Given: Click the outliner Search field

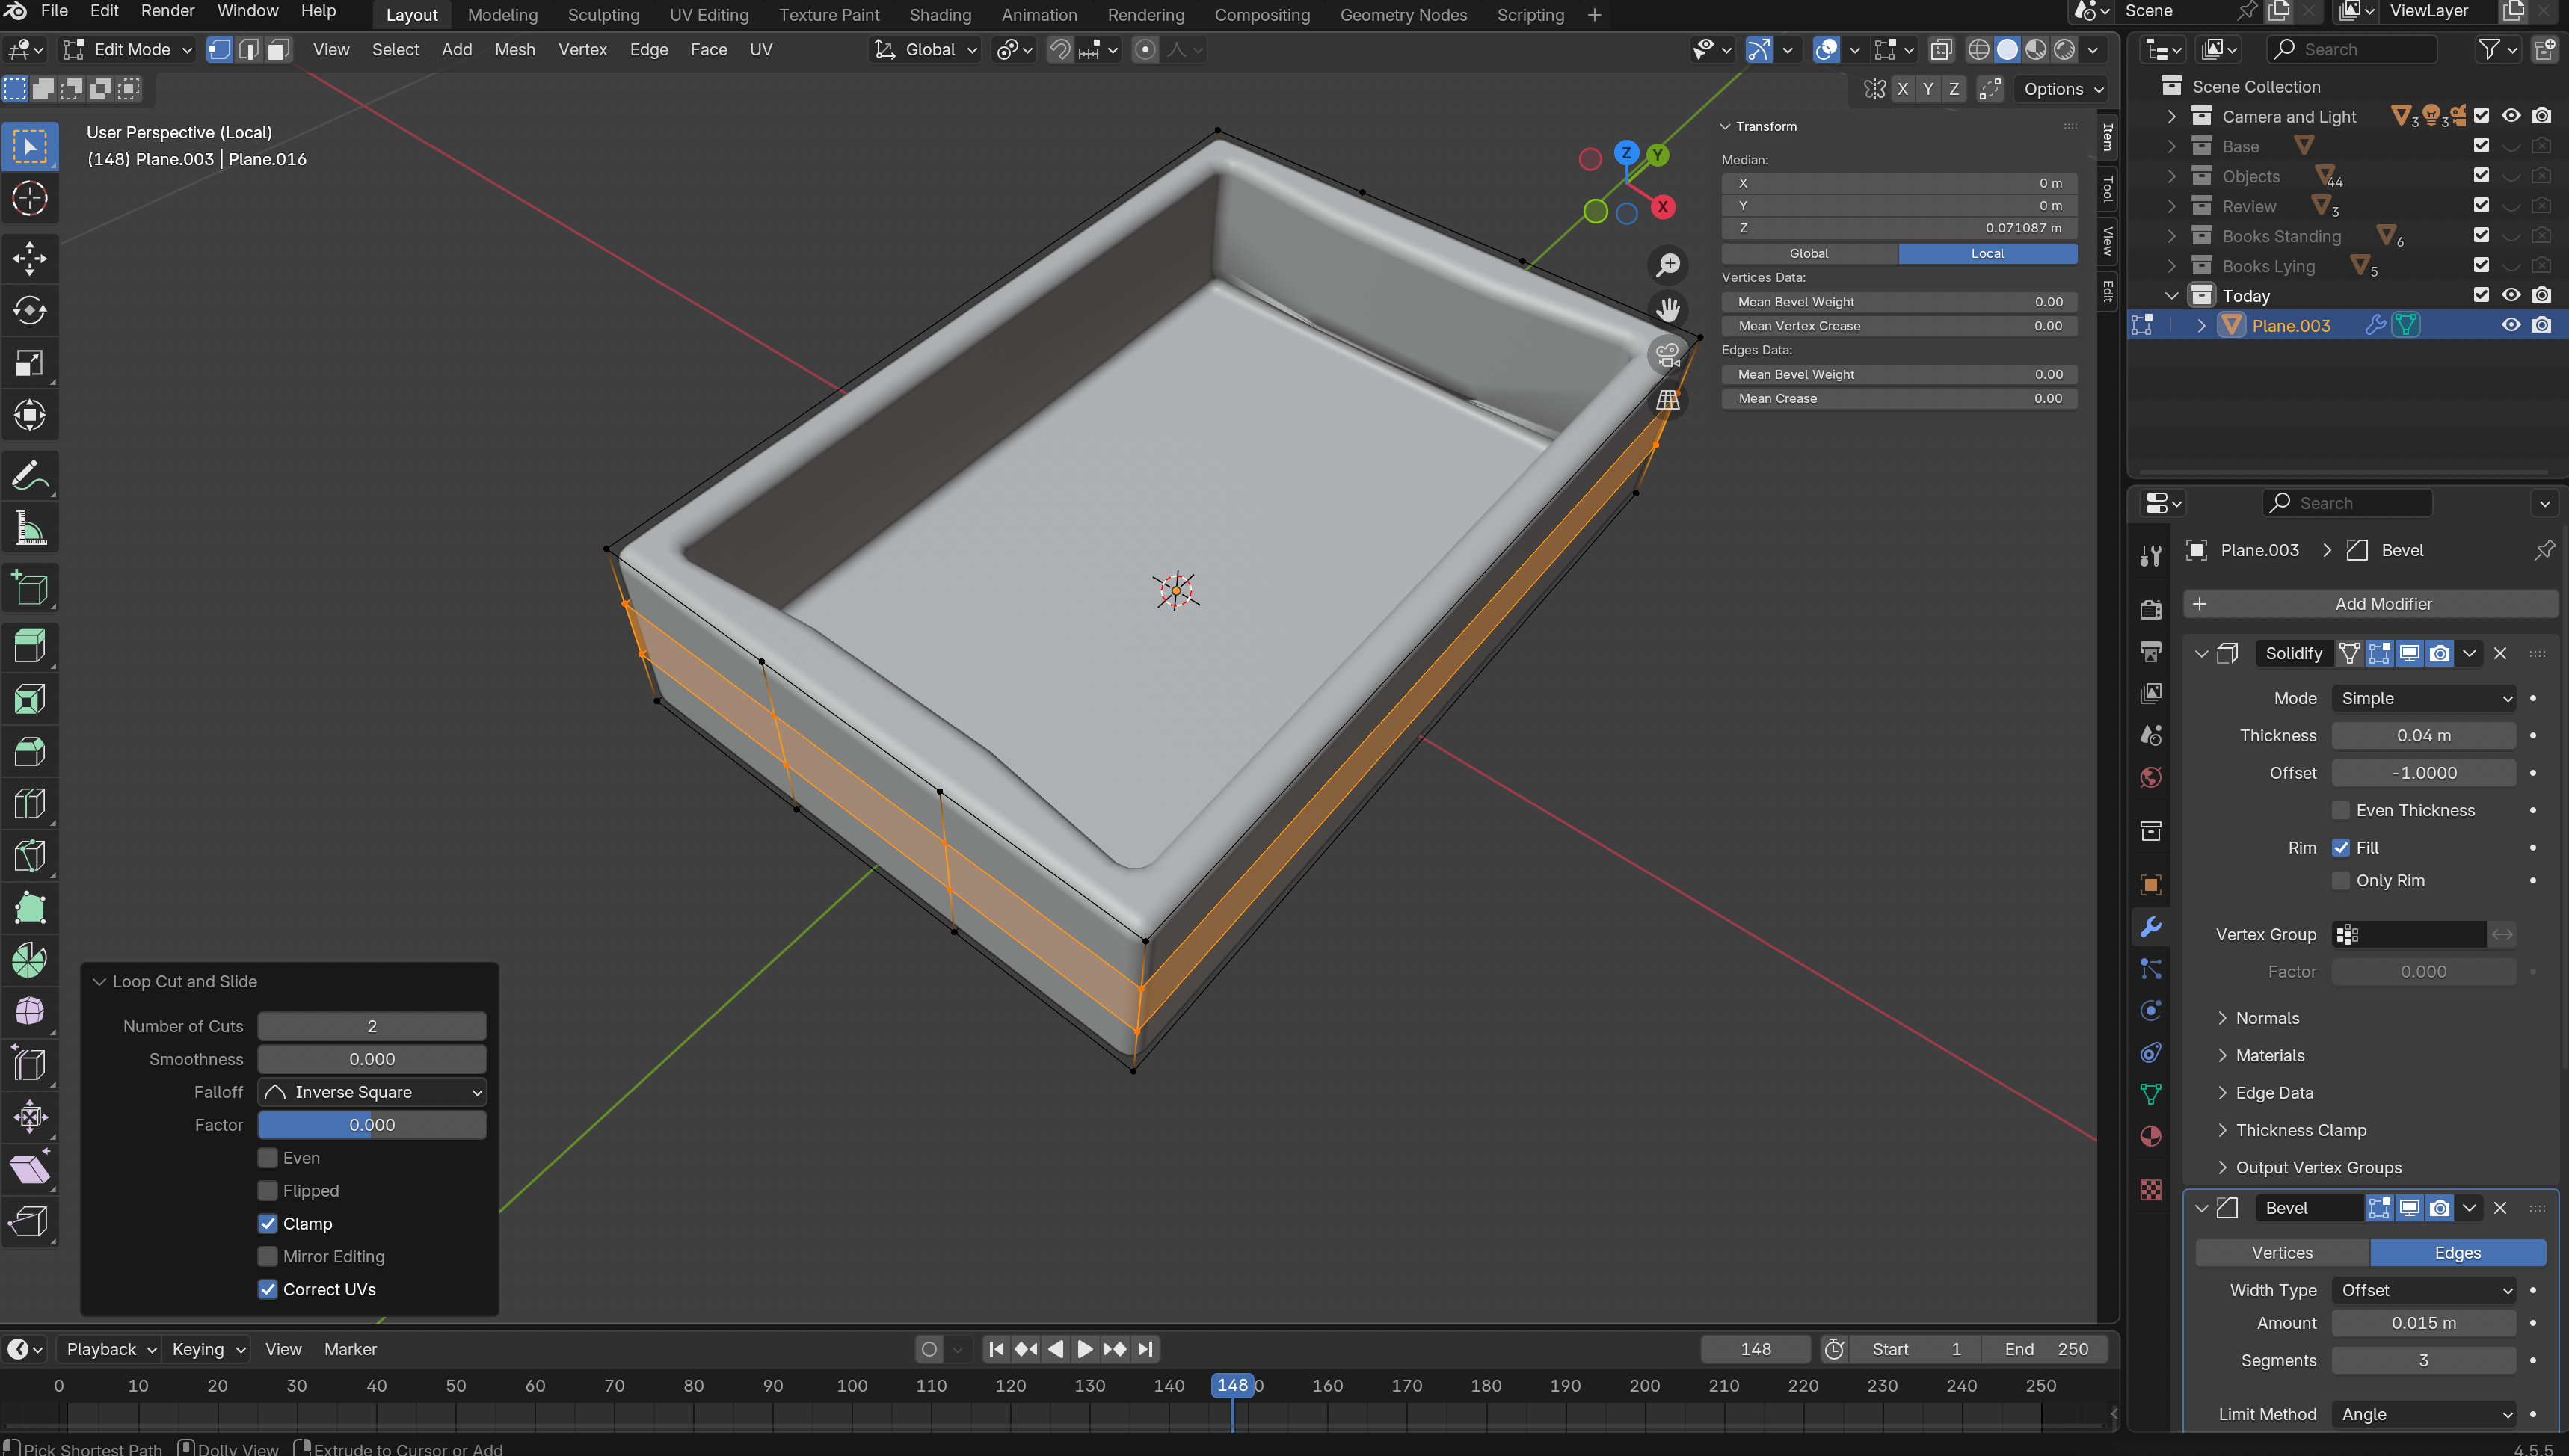Looking at the screenshot, I should (x=2352, y=49).
